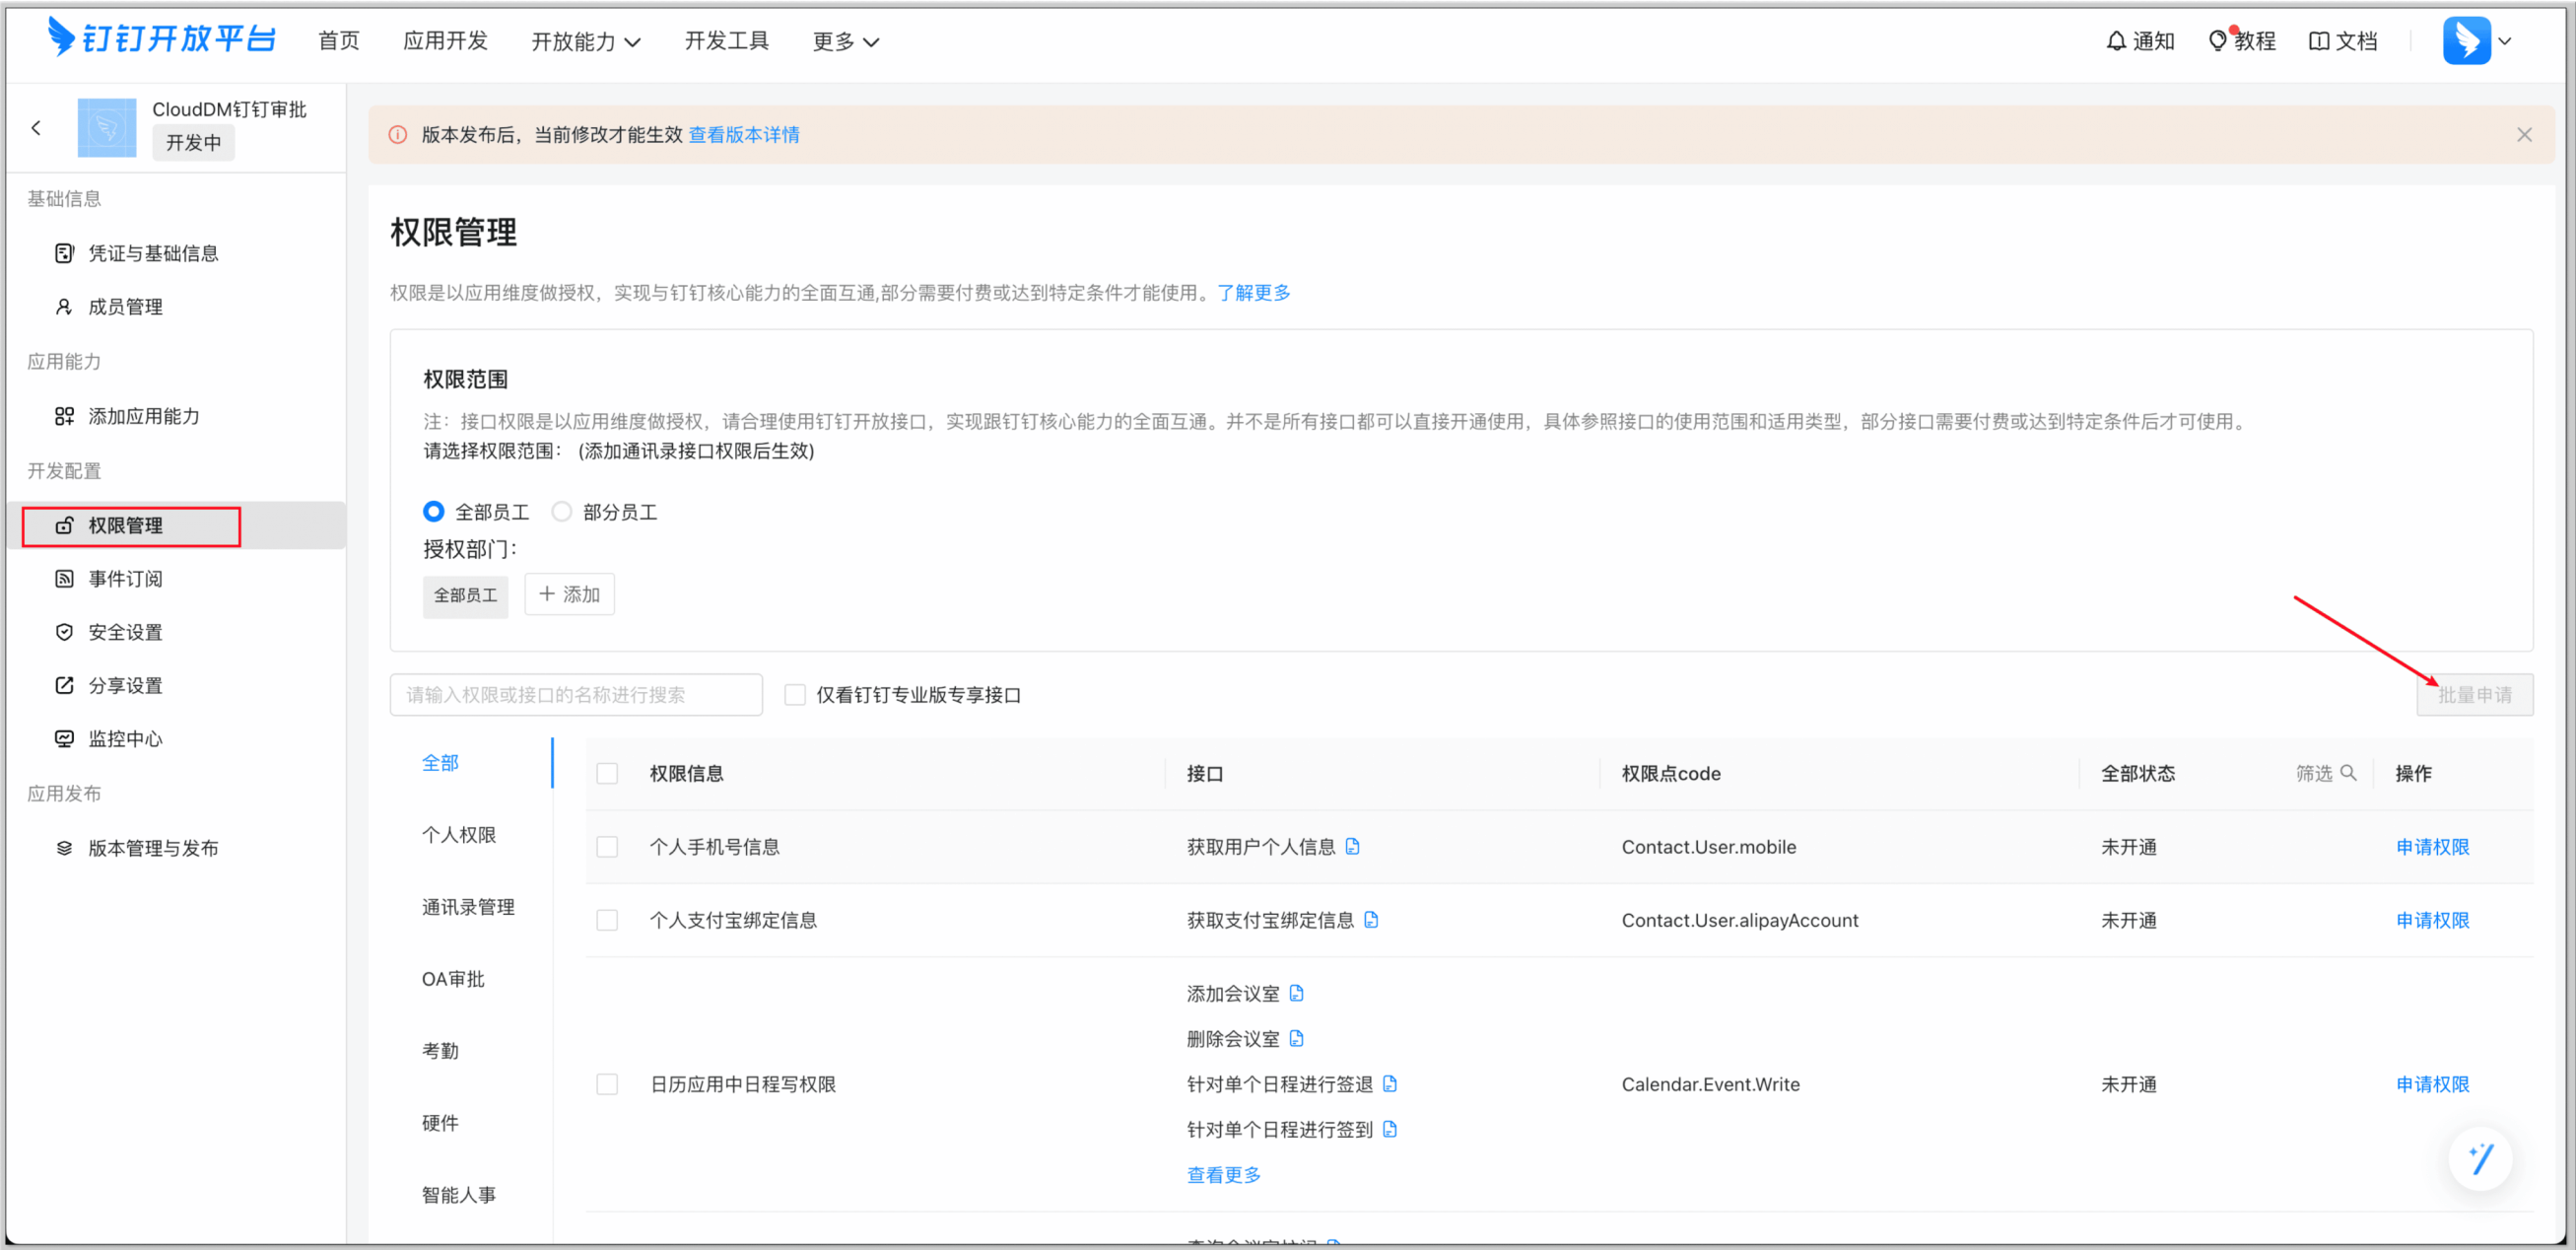Expand the 开放能力 dropdown menu

pyautogui.click(x=585, y=41)
